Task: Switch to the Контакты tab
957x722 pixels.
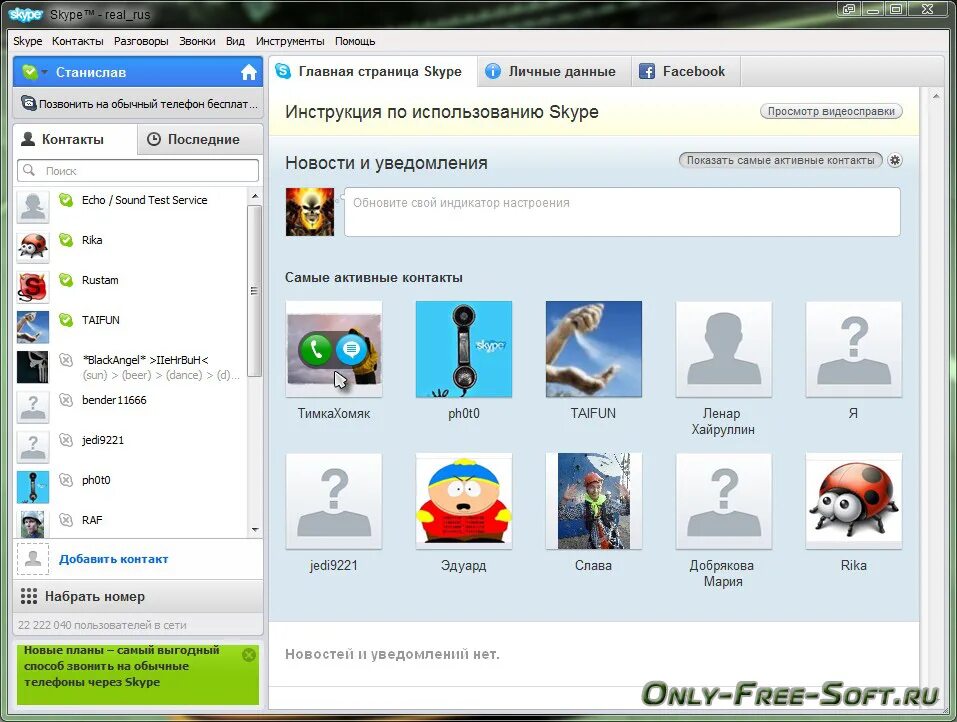Action: pos(74,139)
